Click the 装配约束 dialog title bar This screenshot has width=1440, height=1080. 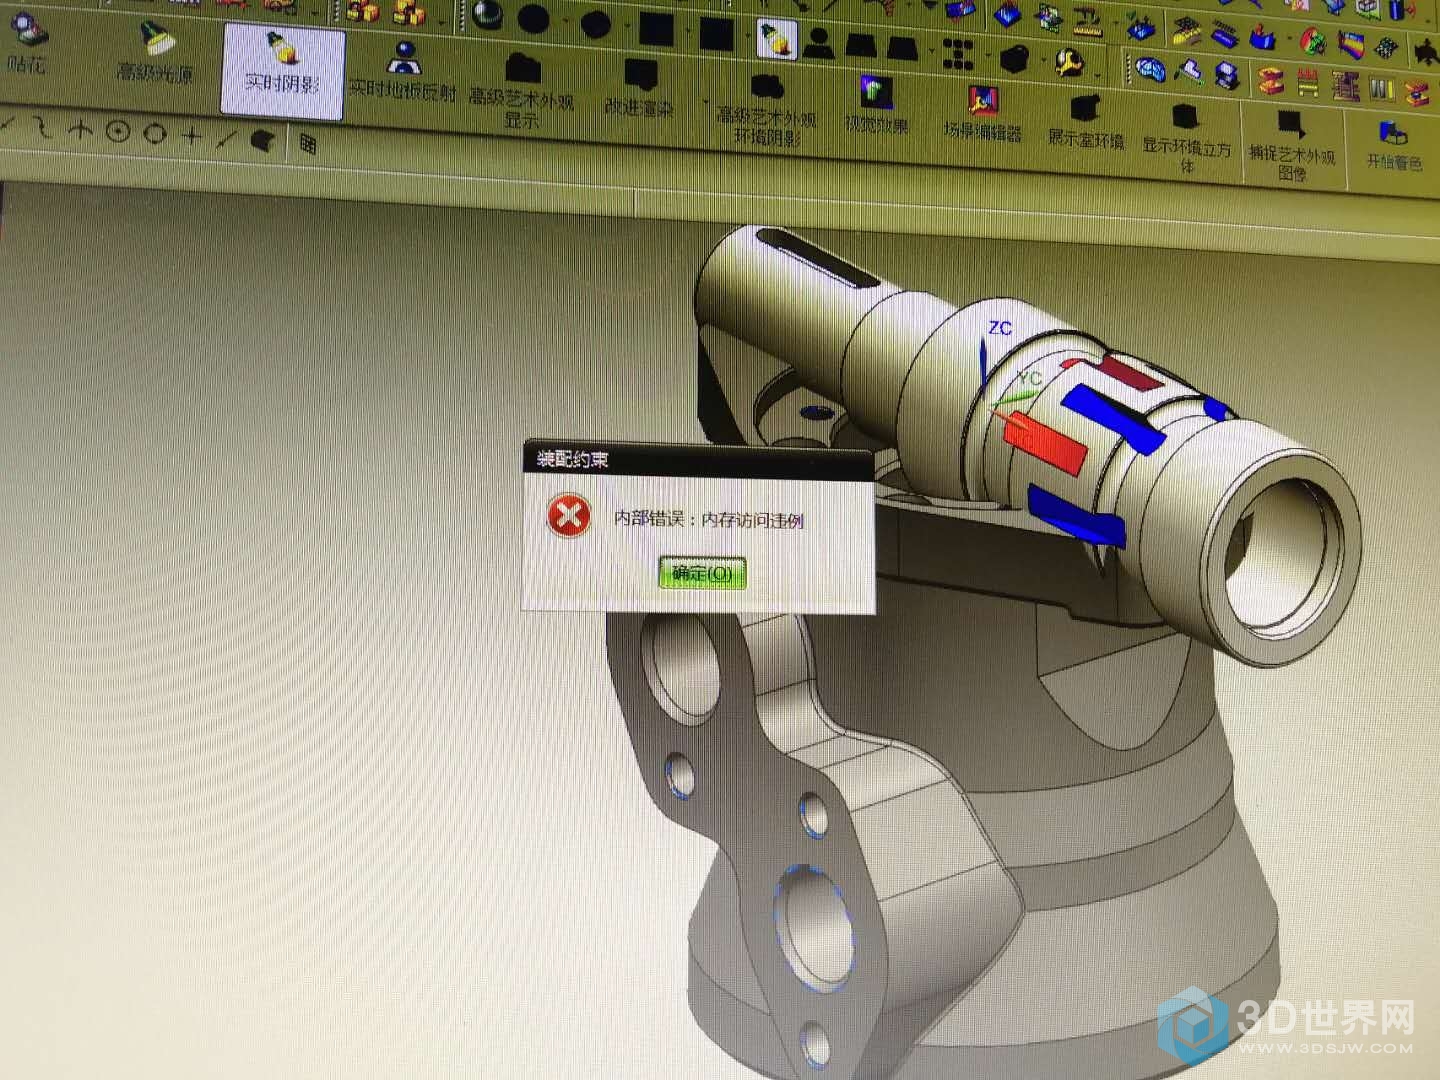698,460
